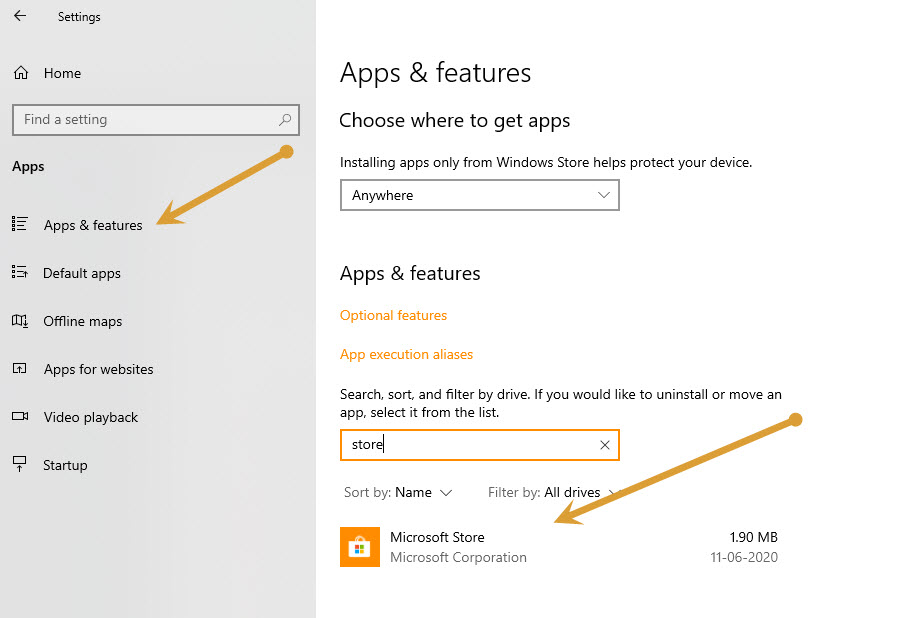The image size is (905, 618).
Task: Click the Video playback camera icon
Action: click(20, 416)
